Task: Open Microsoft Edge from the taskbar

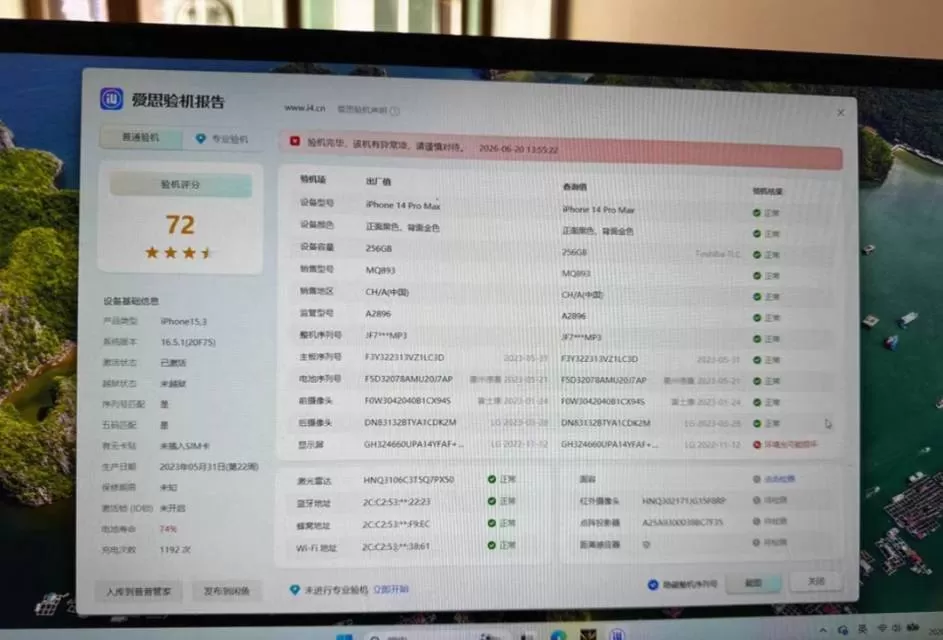Action: coord(558,636)
